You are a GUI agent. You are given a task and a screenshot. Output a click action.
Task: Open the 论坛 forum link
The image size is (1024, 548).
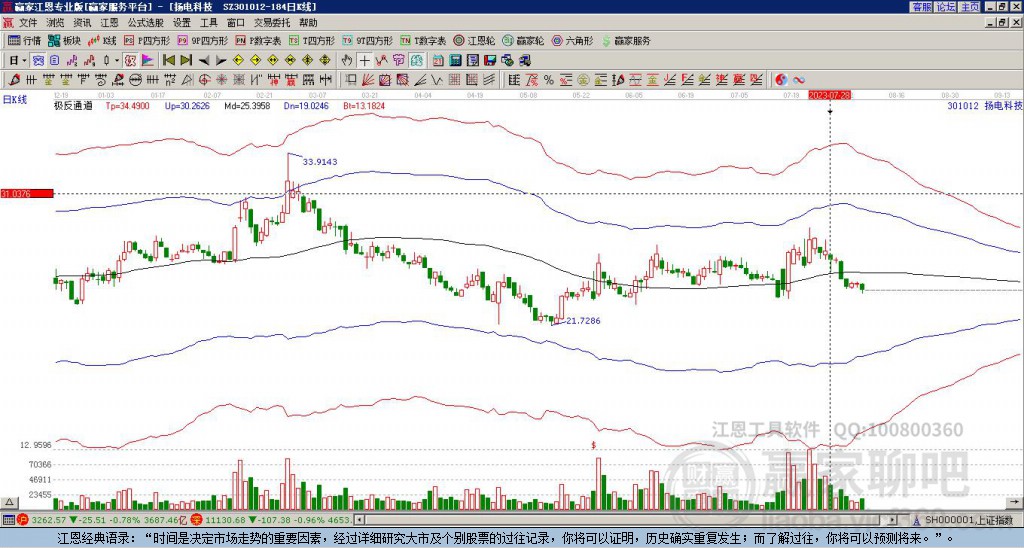point(946,6)
